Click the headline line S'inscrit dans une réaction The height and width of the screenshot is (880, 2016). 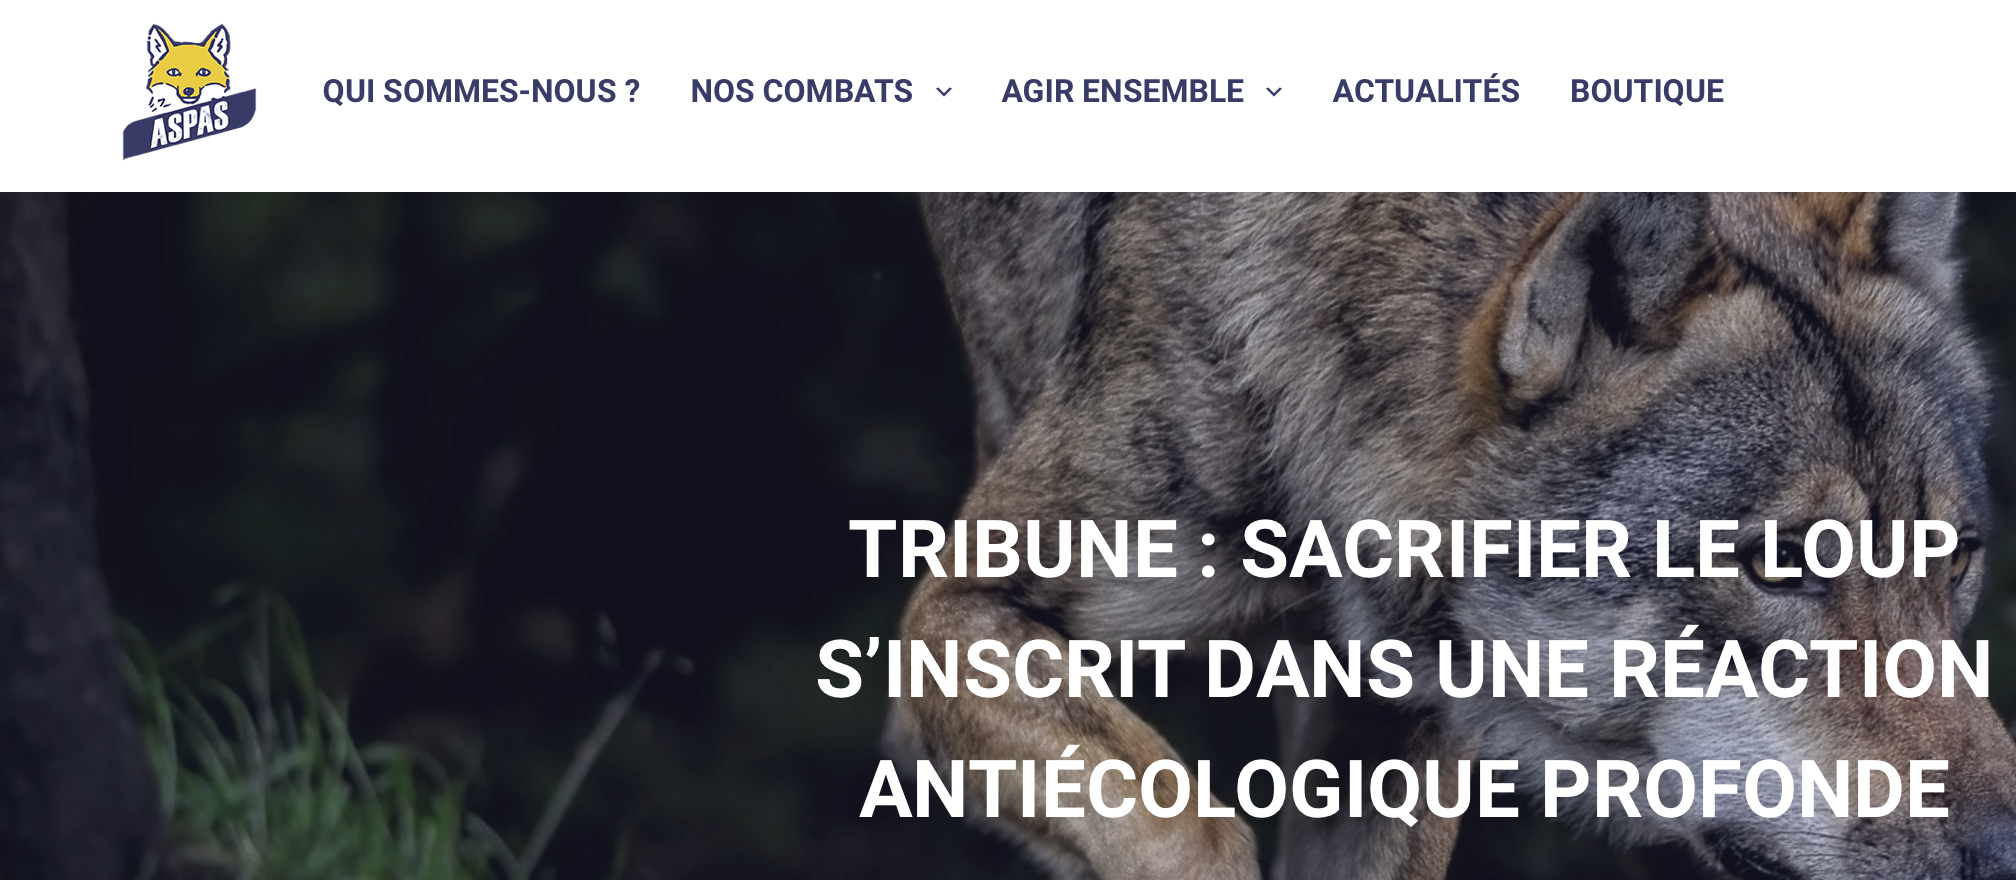click(x=1404, y=669)
